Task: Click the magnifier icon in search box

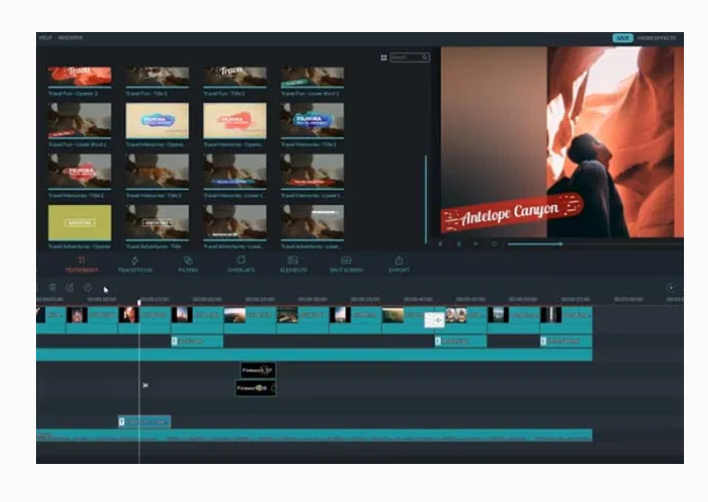Action: (424, 57)
